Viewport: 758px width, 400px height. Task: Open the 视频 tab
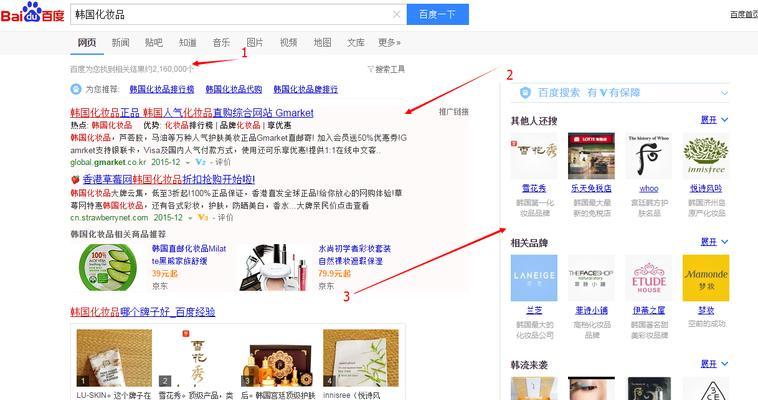tap(289, 43)
